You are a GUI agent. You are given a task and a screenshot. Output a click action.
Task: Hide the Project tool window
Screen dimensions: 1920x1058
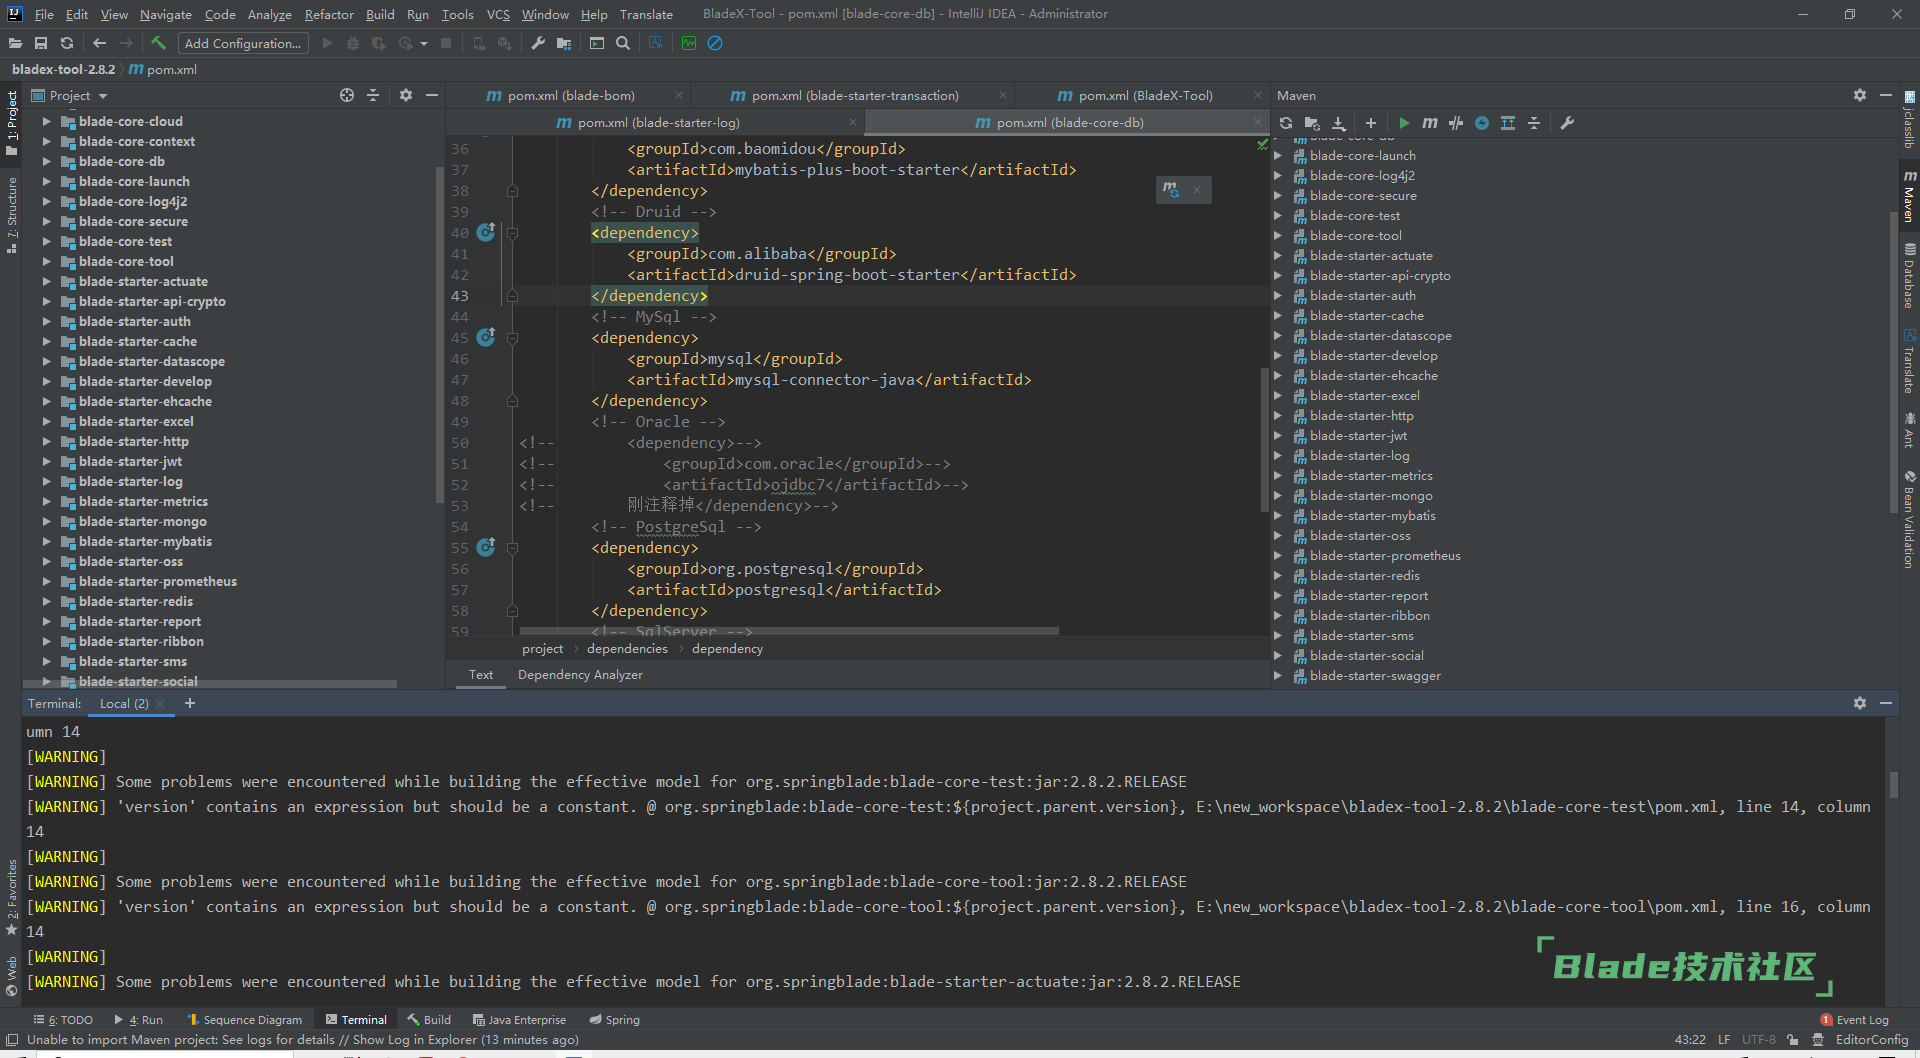click(x=432, y=95)
